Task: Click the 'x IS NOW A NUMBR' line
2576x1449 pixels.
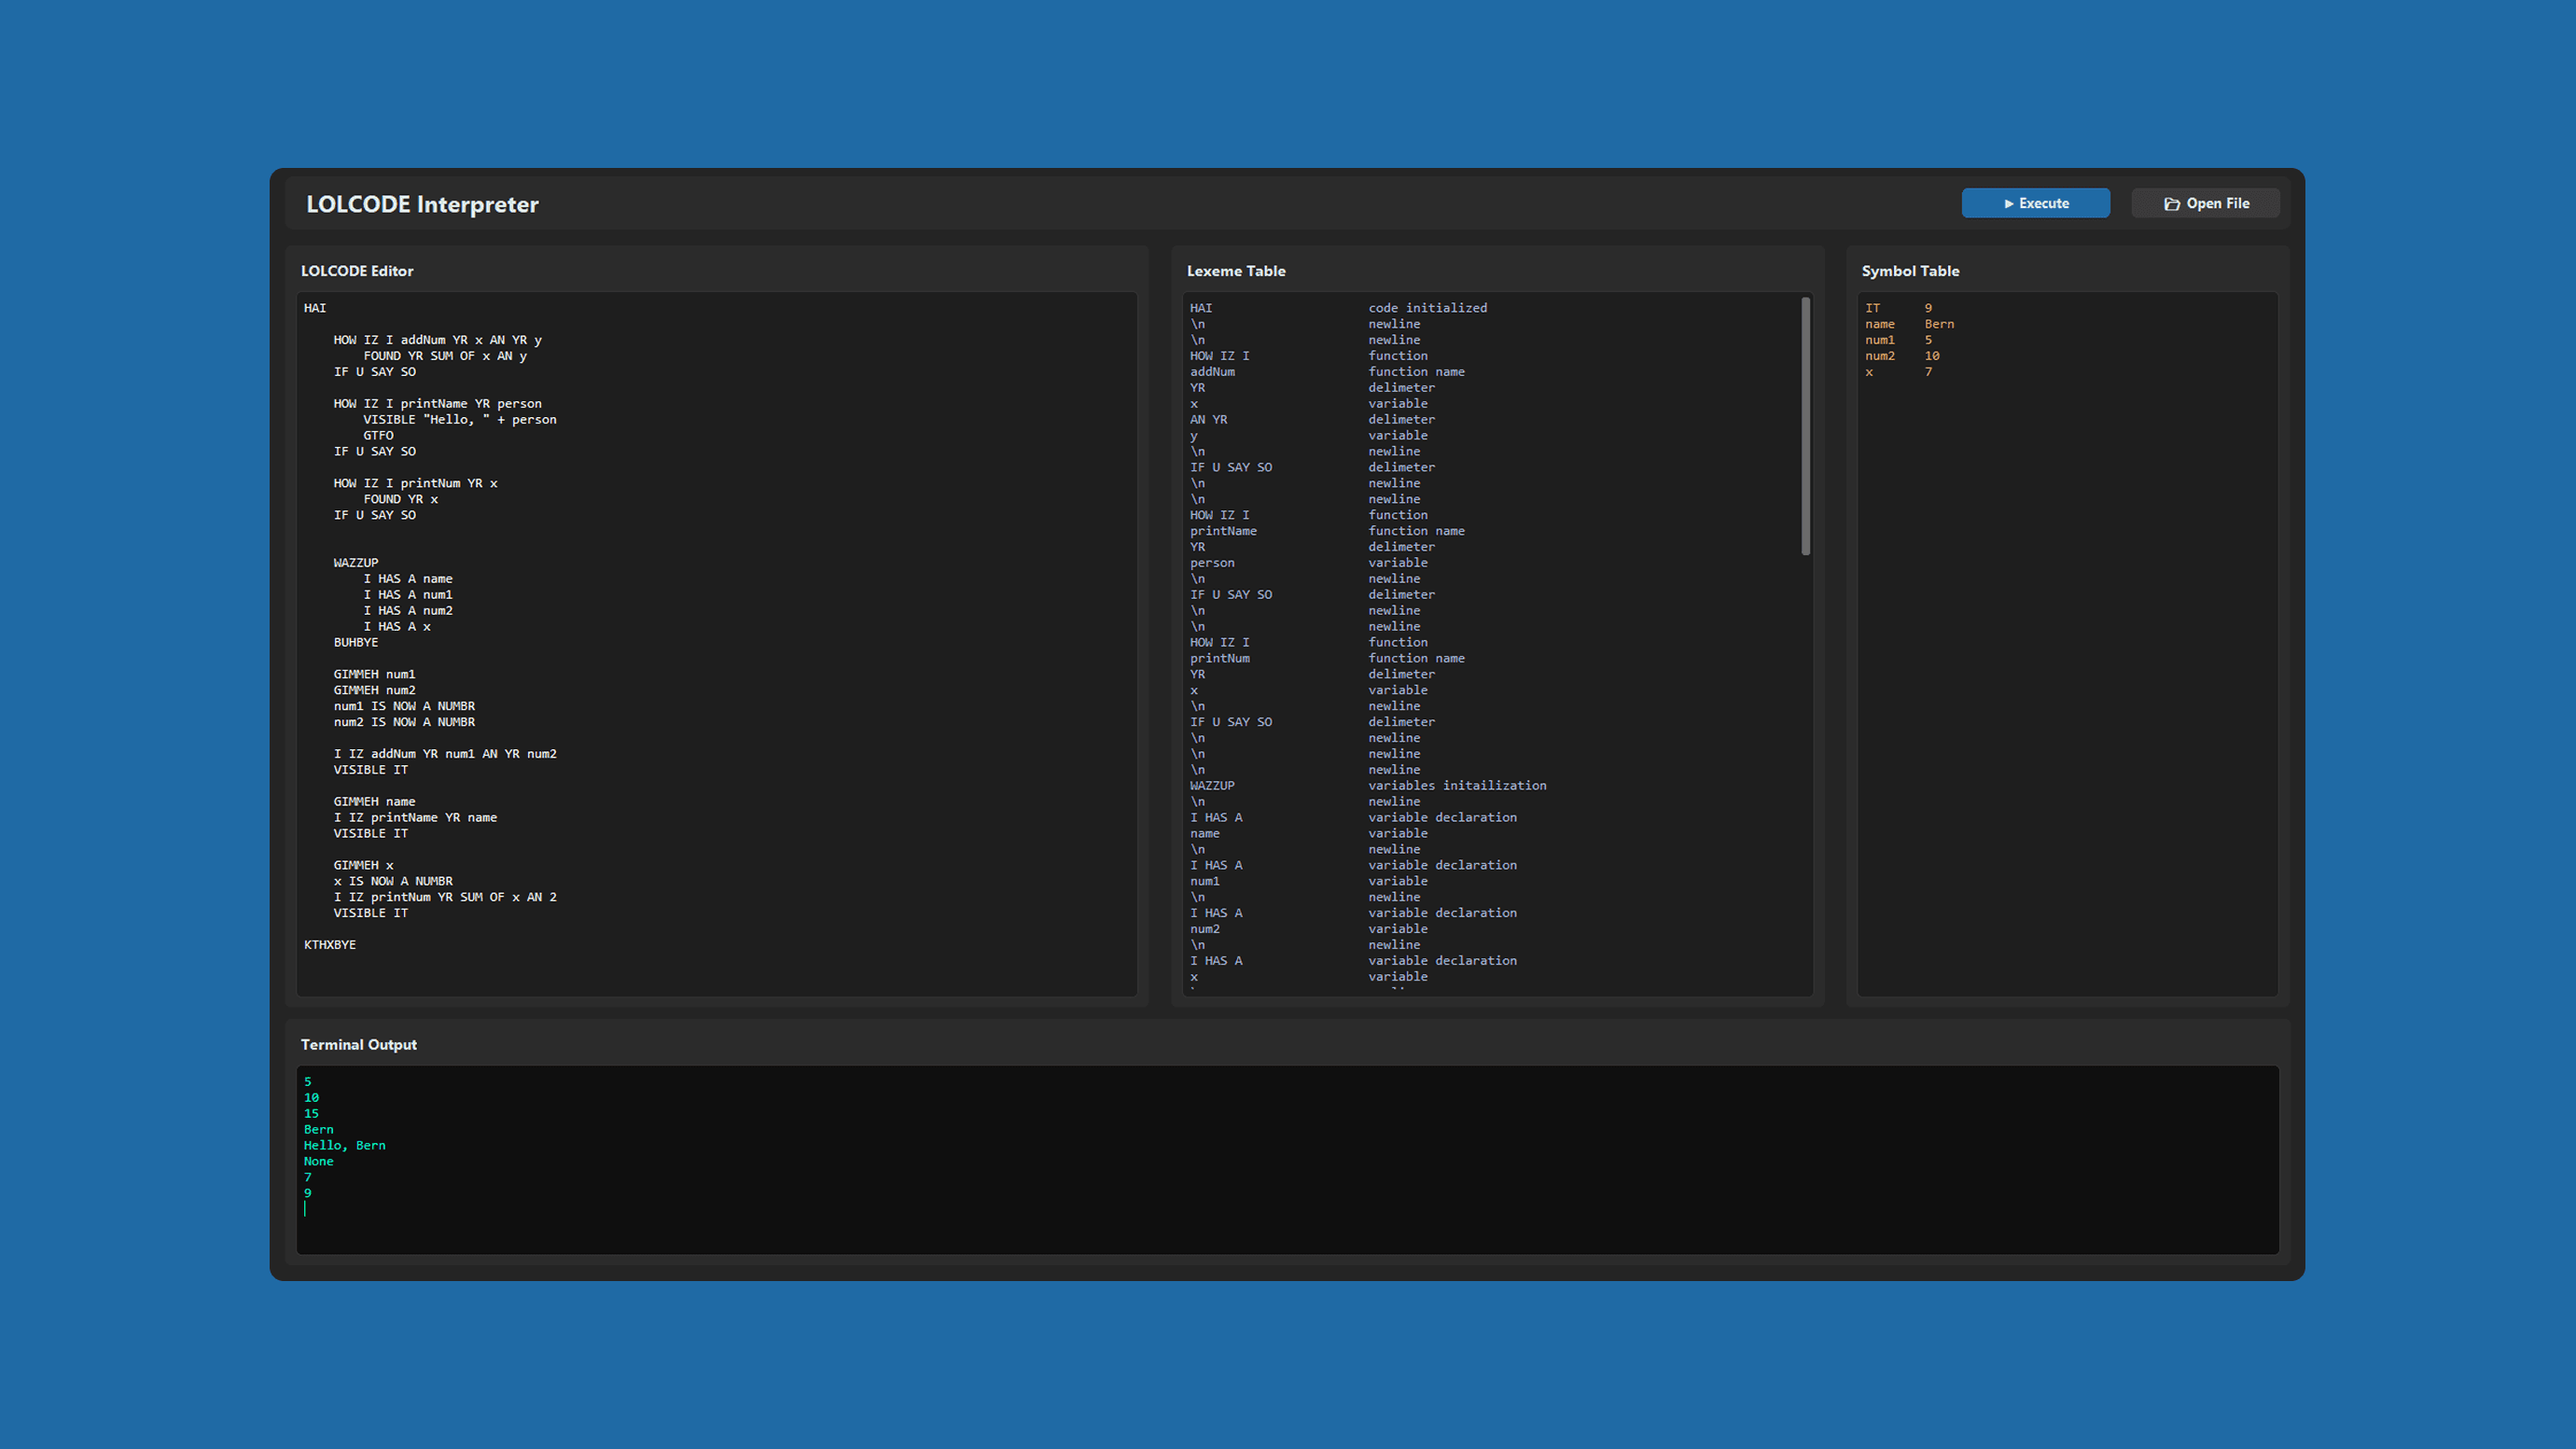Action: coord(393,882)
